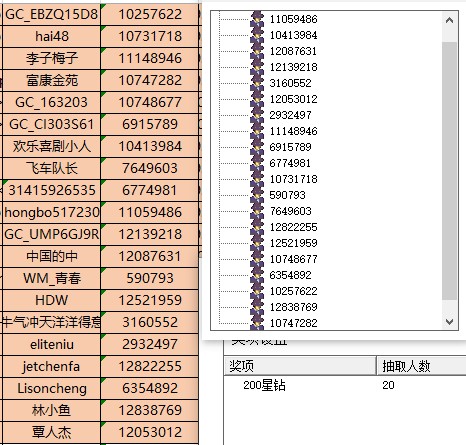Click the user icon beside 10257622 in list

click(x=257, y=291)
